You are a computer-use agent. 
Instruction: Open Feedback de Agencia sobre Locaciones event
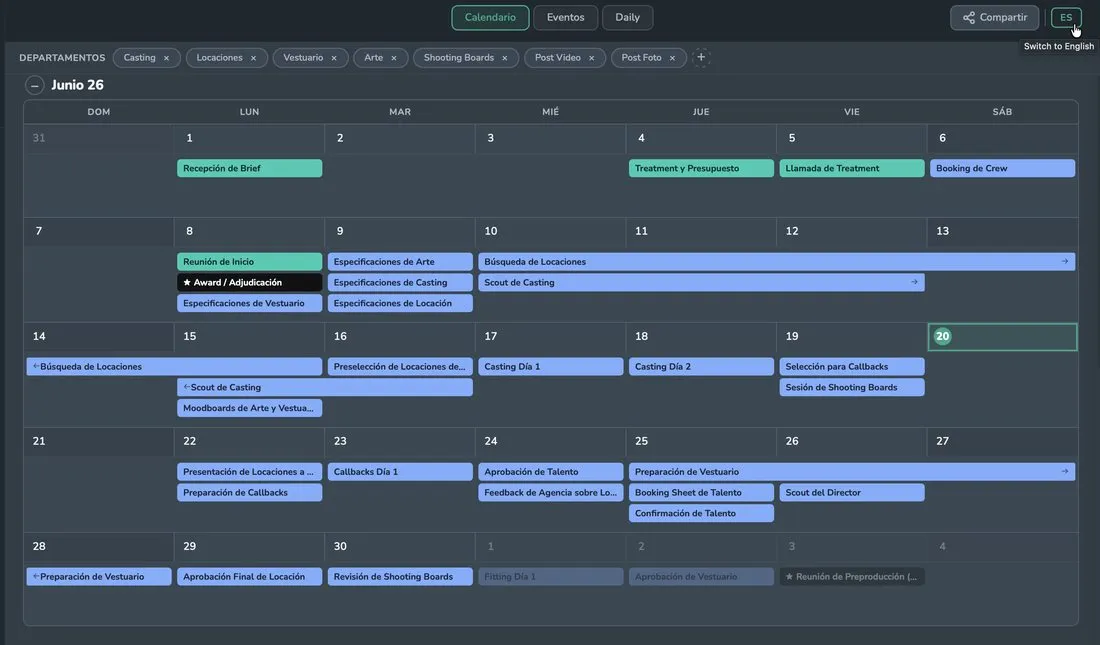point(551,493)
